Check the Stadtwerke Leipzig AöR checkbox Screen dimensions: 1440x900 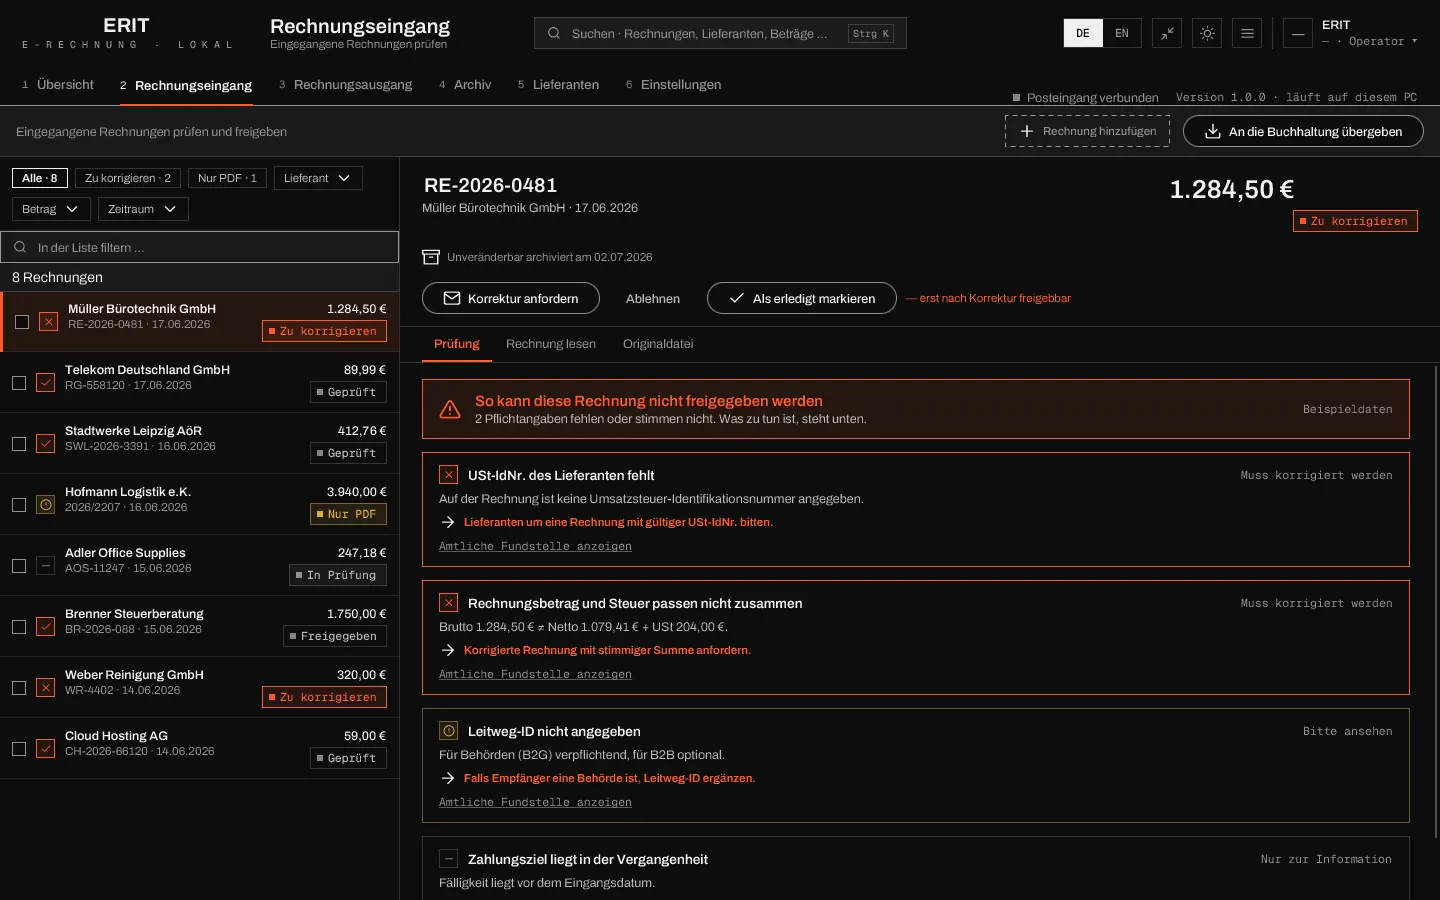pyautogui.click(x=19, y=444)
